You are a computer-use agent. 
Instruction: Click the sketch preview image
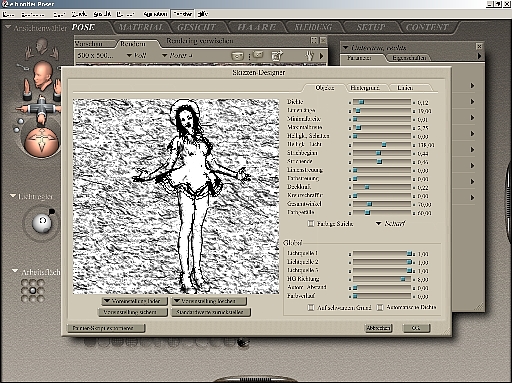click(176, 196)
